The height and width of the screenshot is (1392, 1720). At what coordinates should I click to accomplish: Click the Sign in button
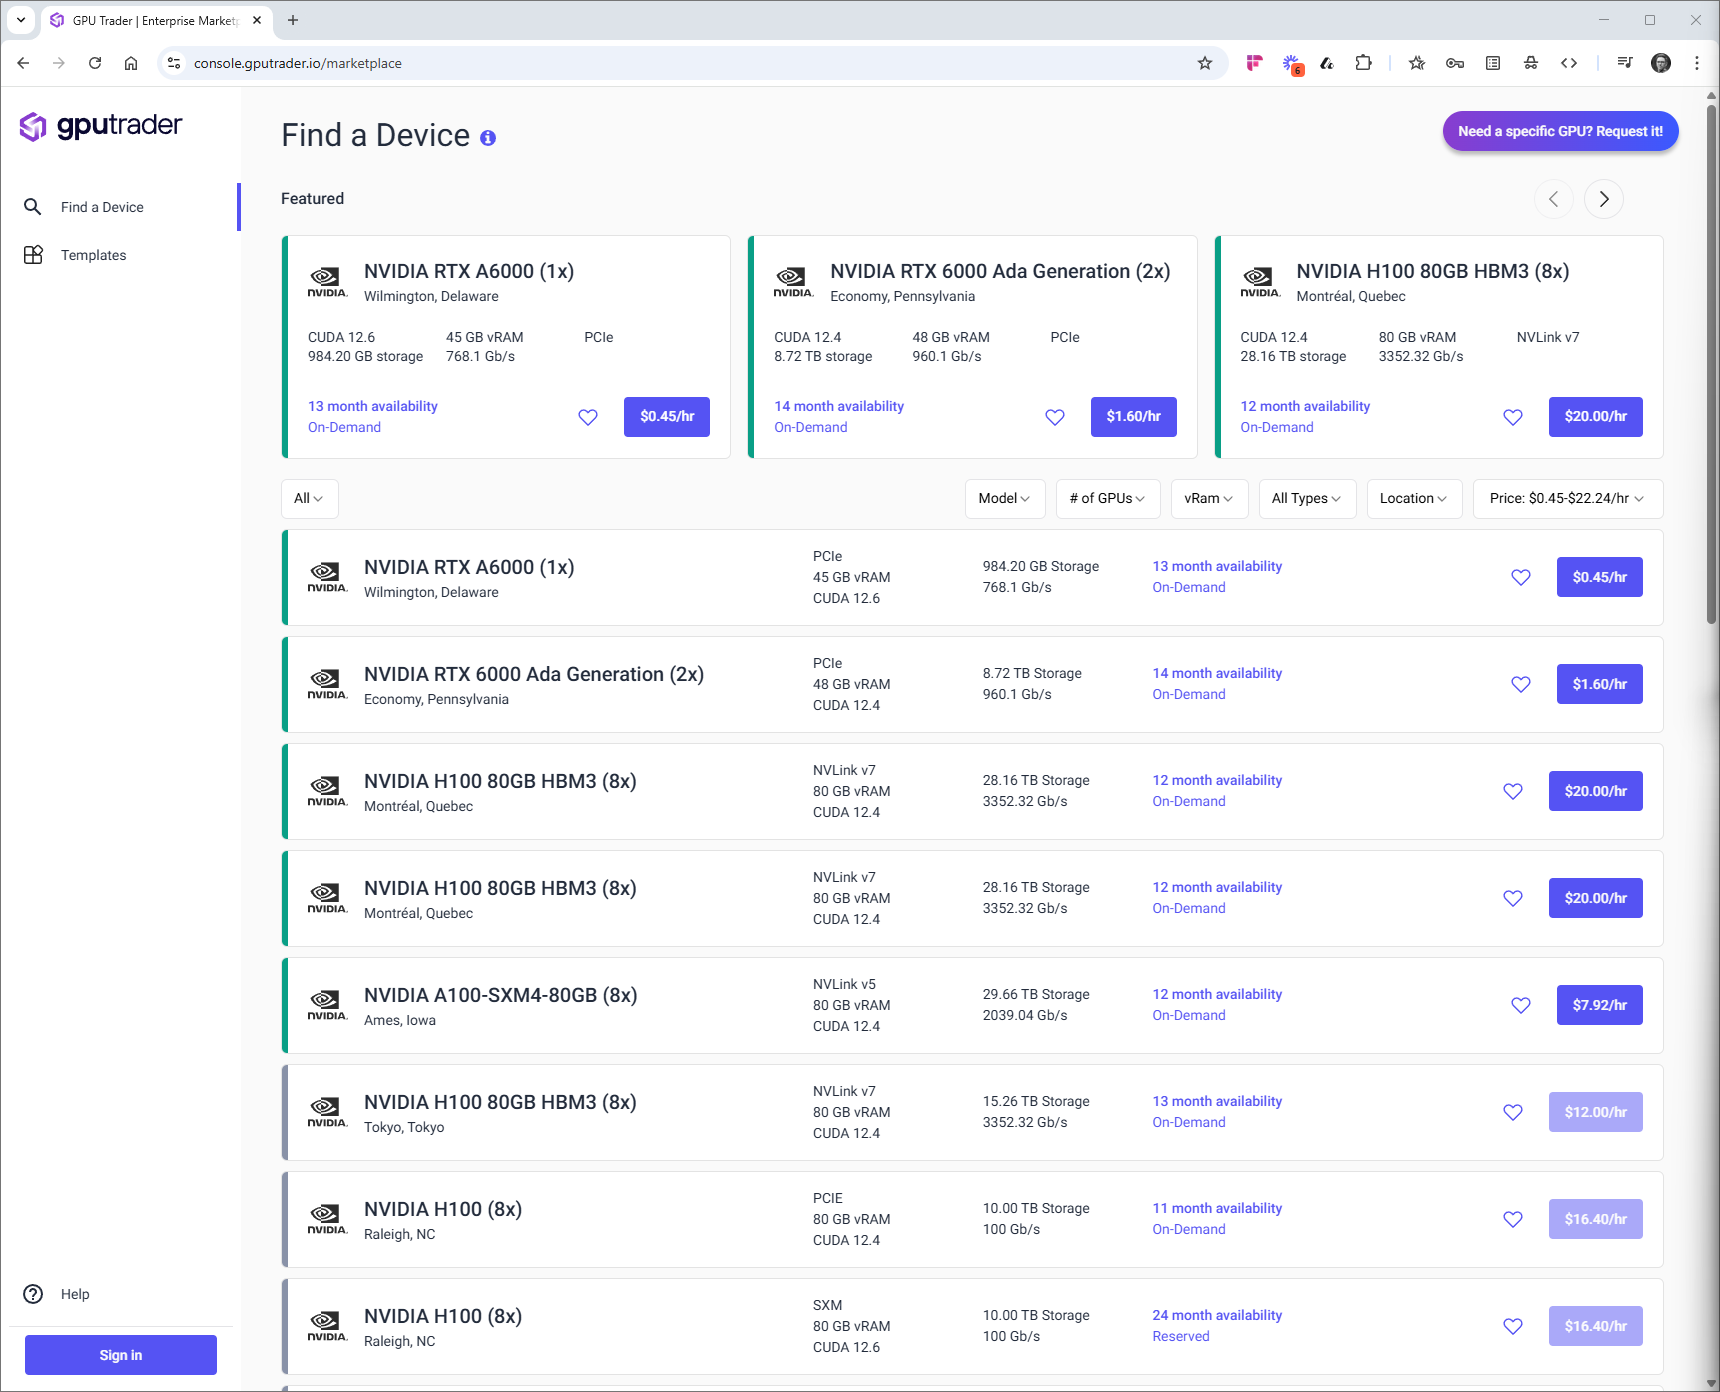click(121, 1355)
